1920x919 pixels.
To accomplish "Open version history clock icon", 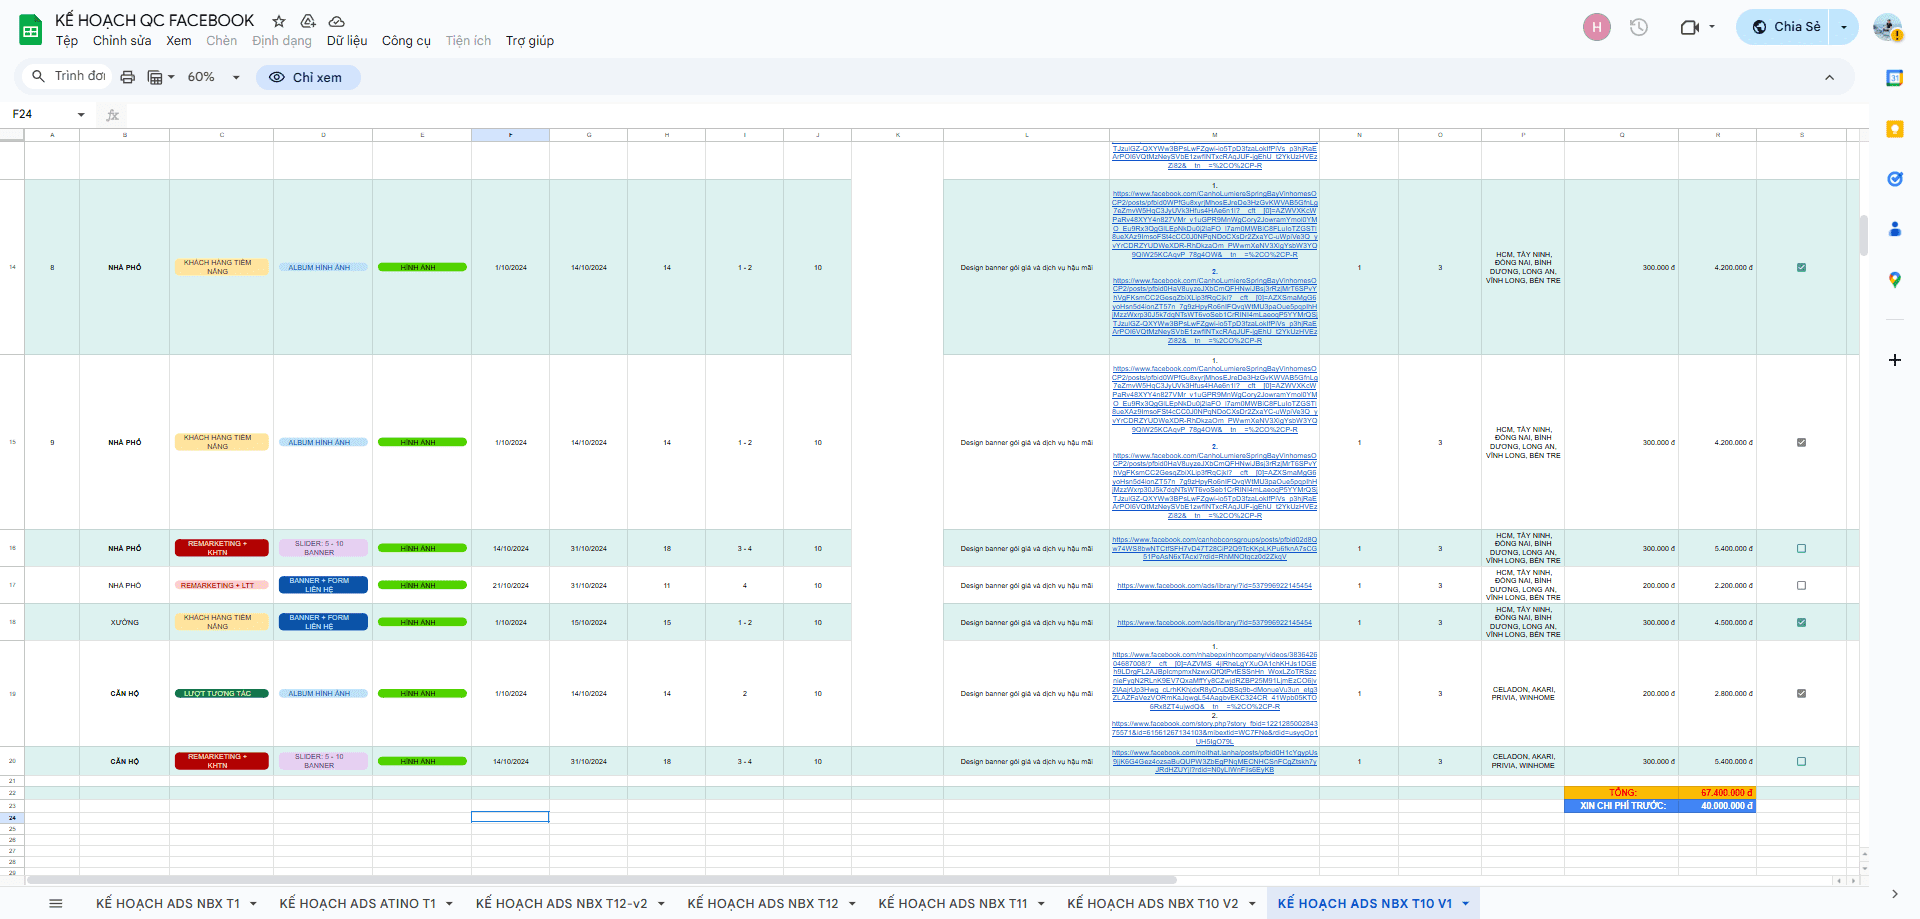I will [1638, 27].
